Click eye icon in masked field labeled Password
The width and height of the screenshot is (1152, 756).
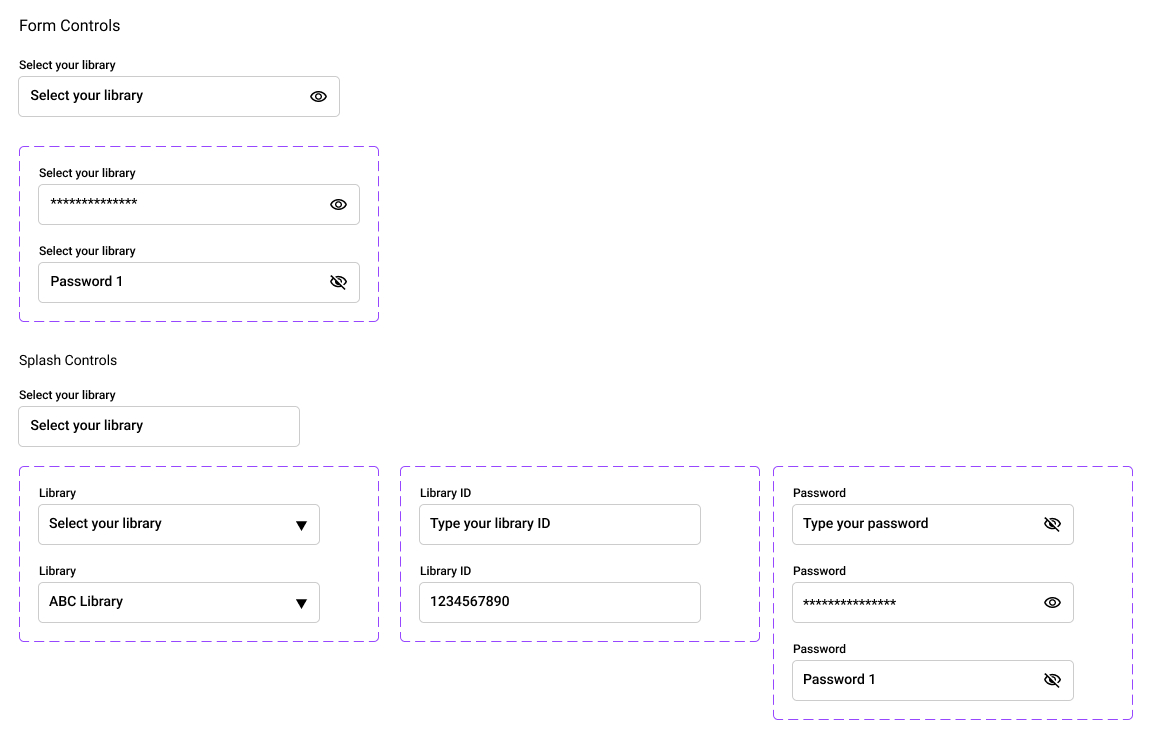[x=1052, y=603]
